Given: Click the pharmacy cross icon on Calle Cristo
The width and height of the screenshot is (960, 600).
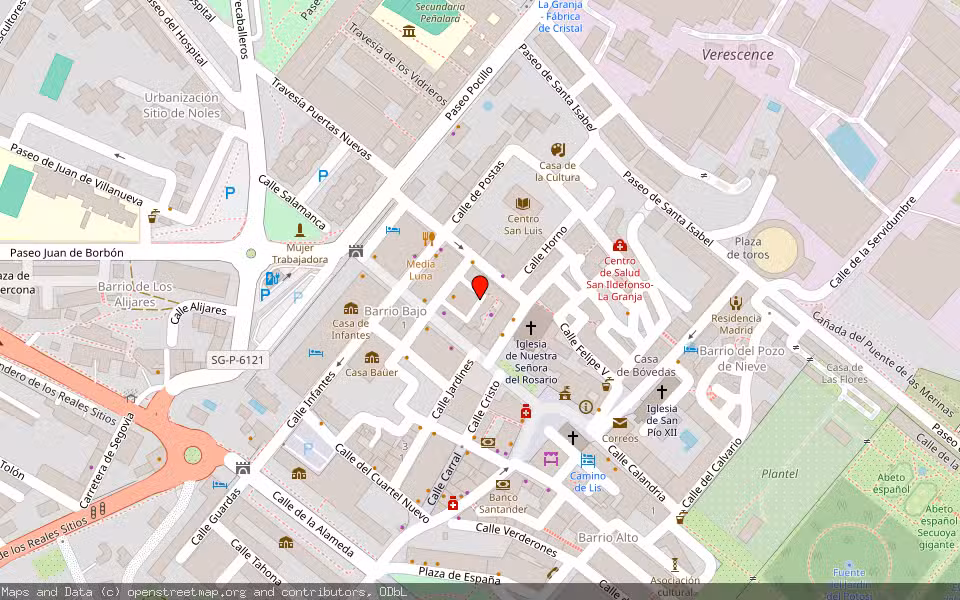Looking at the screenshot, I should click(x=525, y=413).
